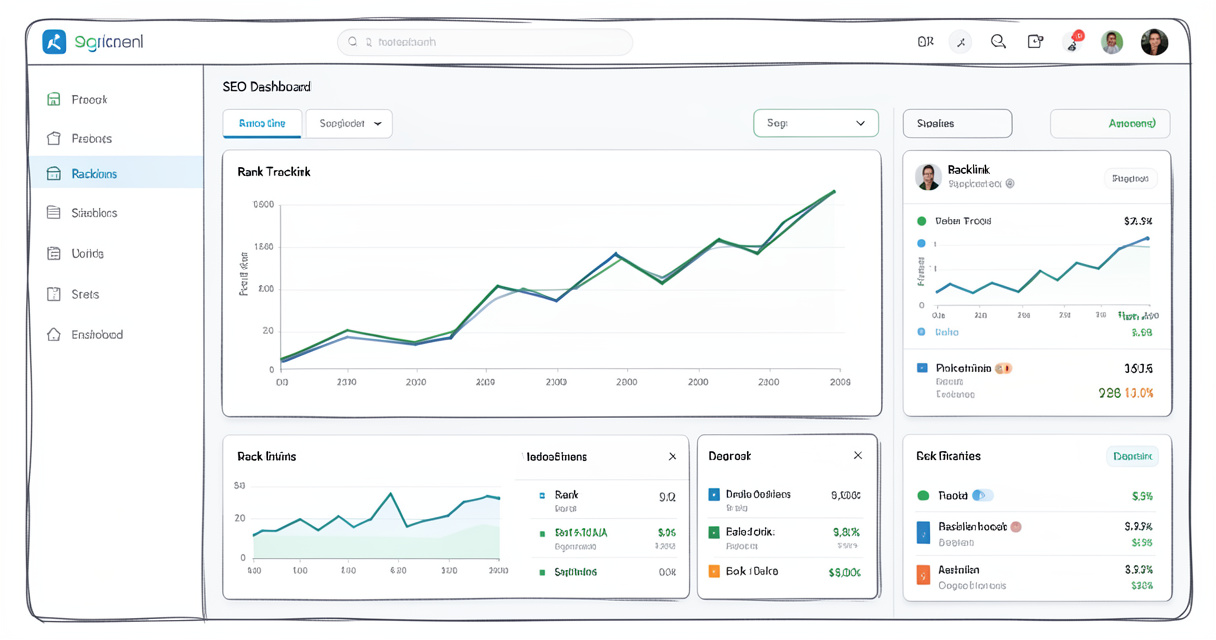
Task: Open search via the top-right magnifier icon
Action: pos(998,42)
